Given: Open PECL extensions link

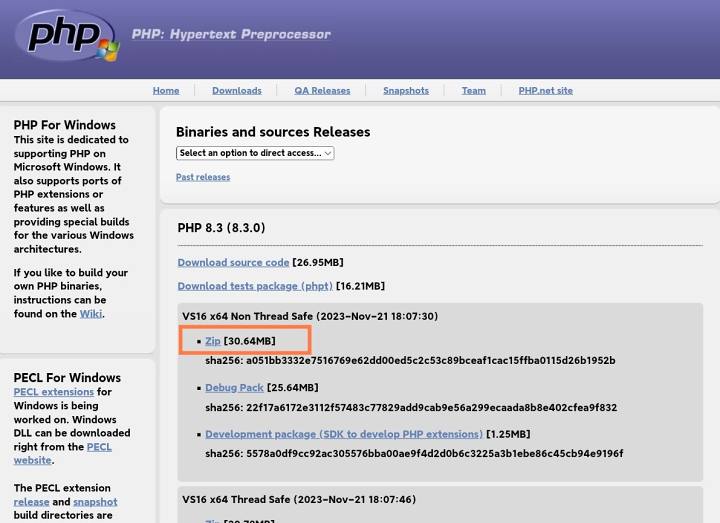Looking at the screenshot, I should pyautogui.click(x=53, y=392).
